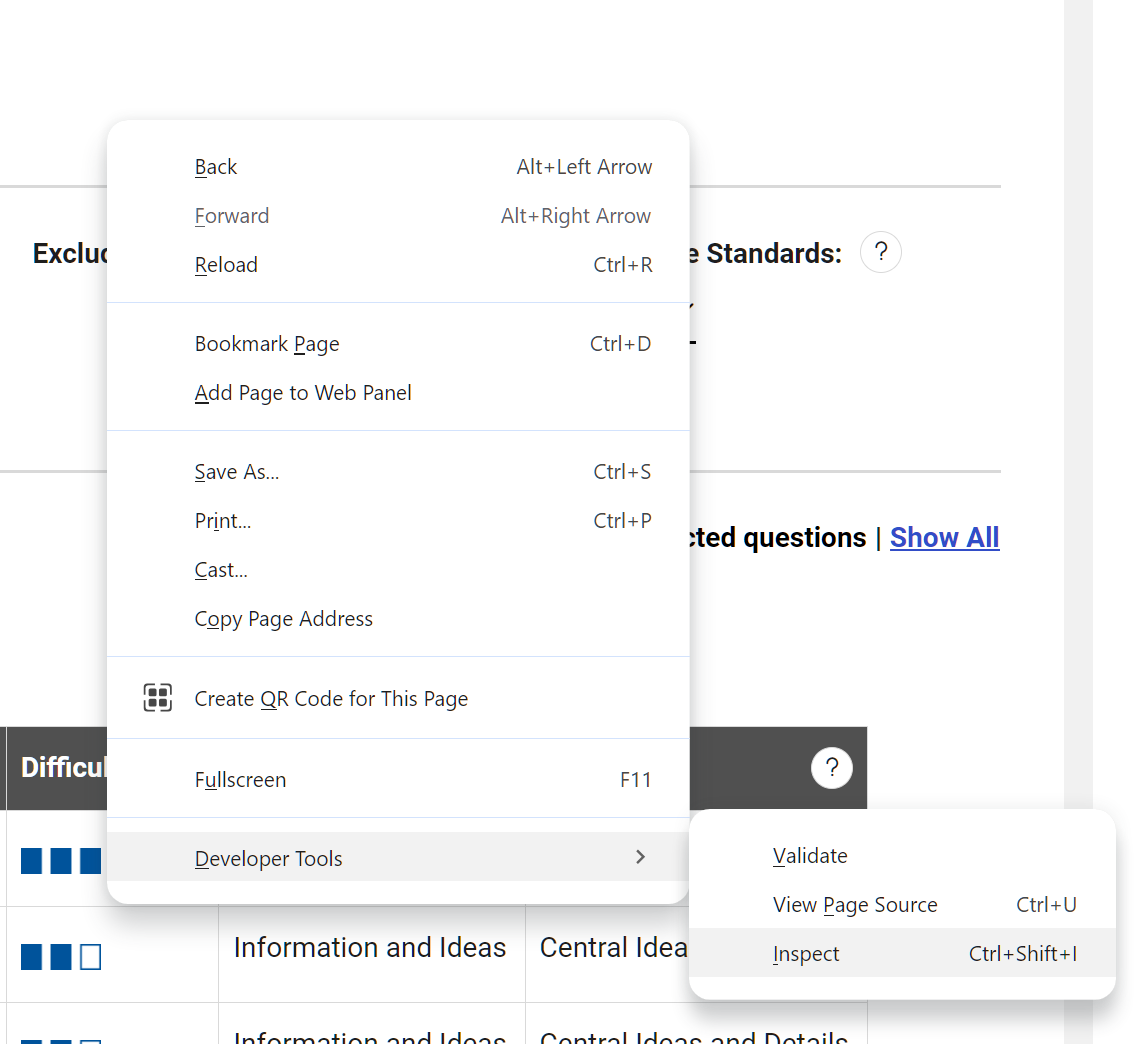Select Validate in the submenu
The width and height of the screenshot is (1143, 1044).
(x=902, y=855)
